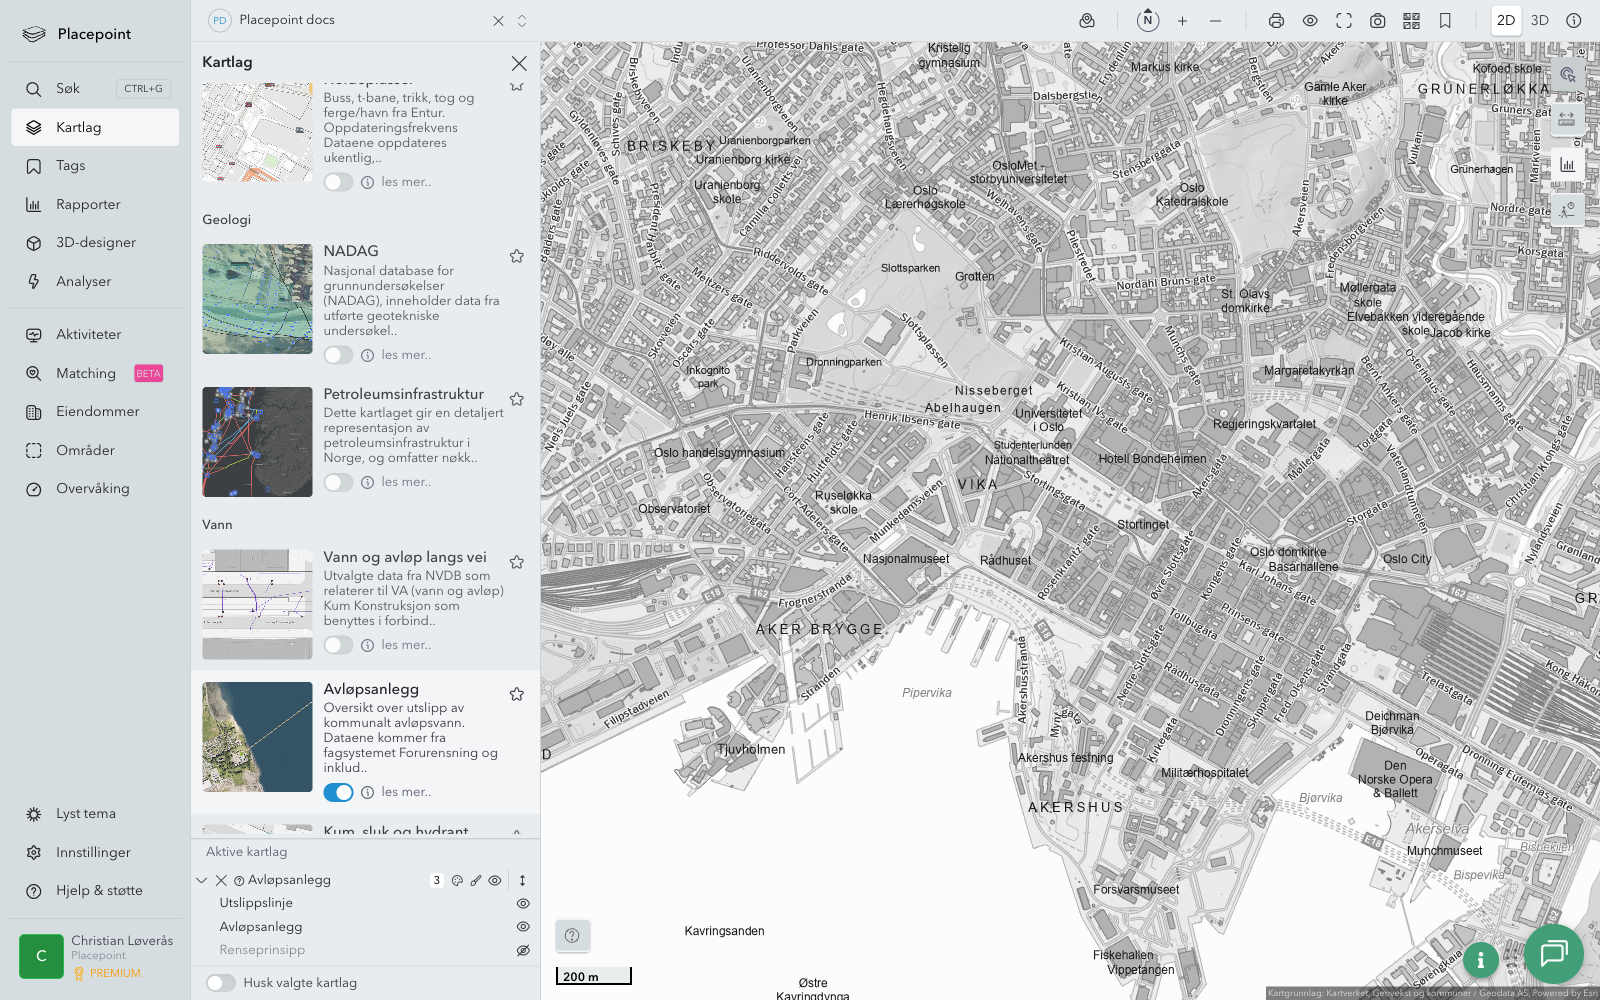Click the north compass button
Viewport: 1600px width, 1000px height.
[x=1148, y=20]
